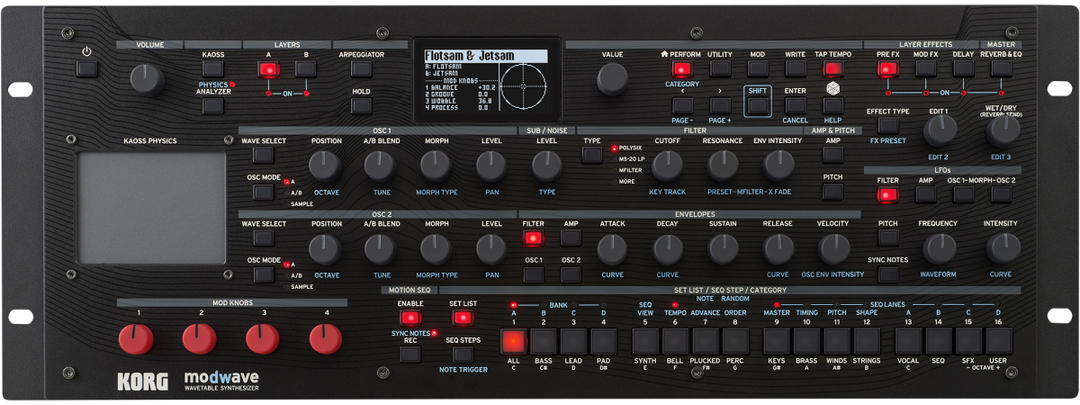Select the Amp button in Amp & Pitch

coord(833,155)
